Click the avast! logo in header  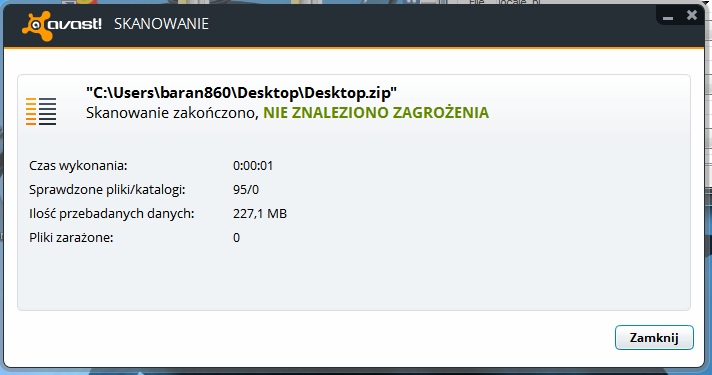click(x=62, y=25)
